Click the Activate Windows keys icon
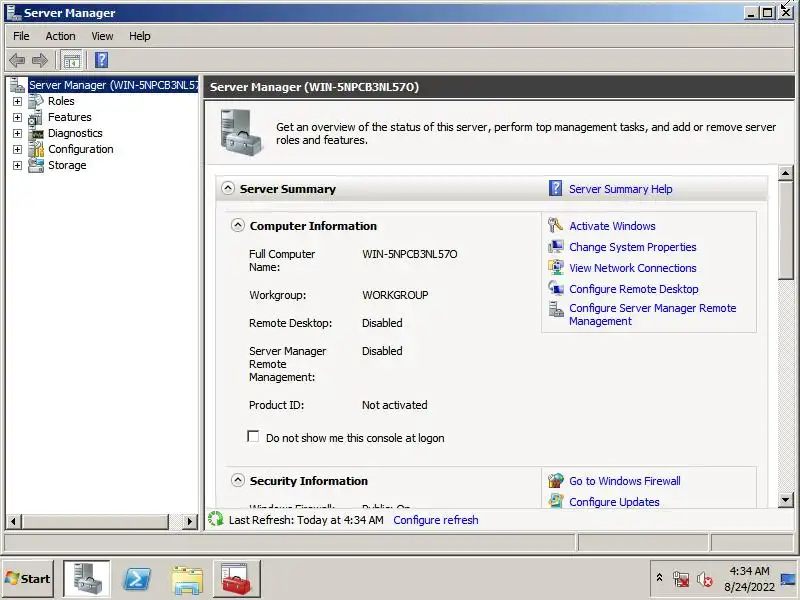The width and height of the screenshot is (800, 600). tap(555, 225)
